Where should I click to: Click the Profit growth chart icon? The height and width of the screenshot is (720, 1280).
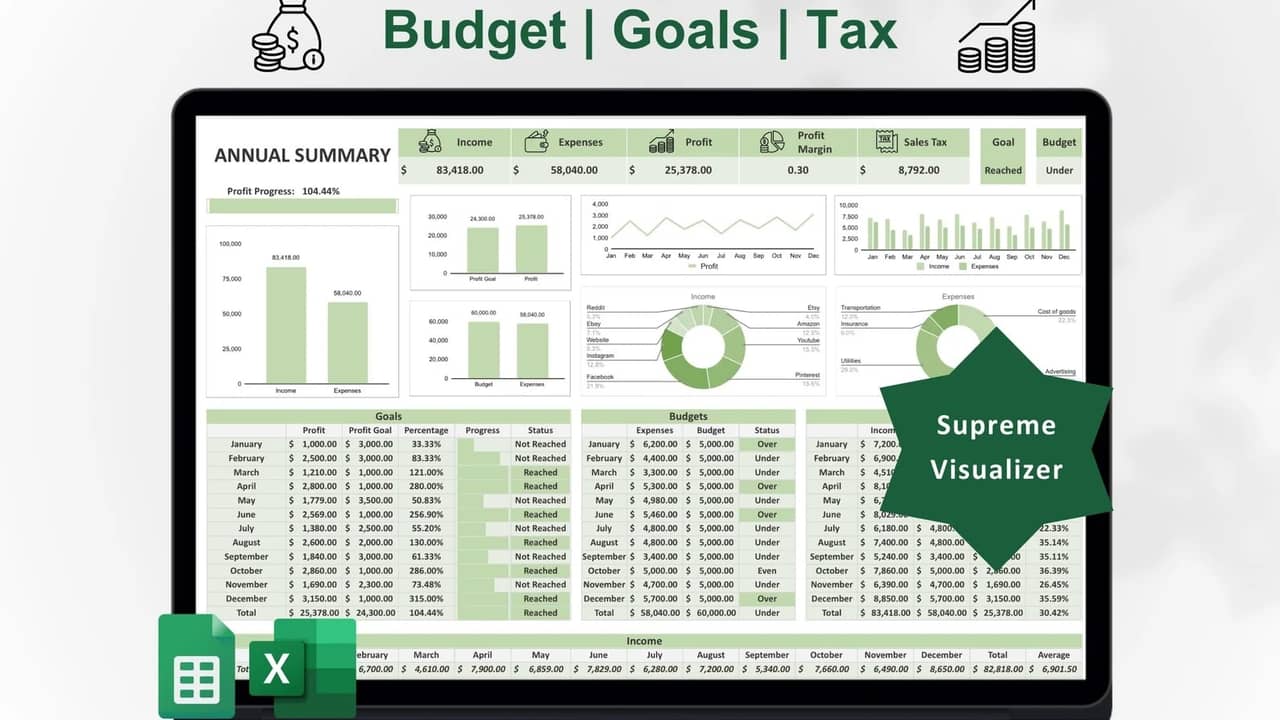(661, 142)
